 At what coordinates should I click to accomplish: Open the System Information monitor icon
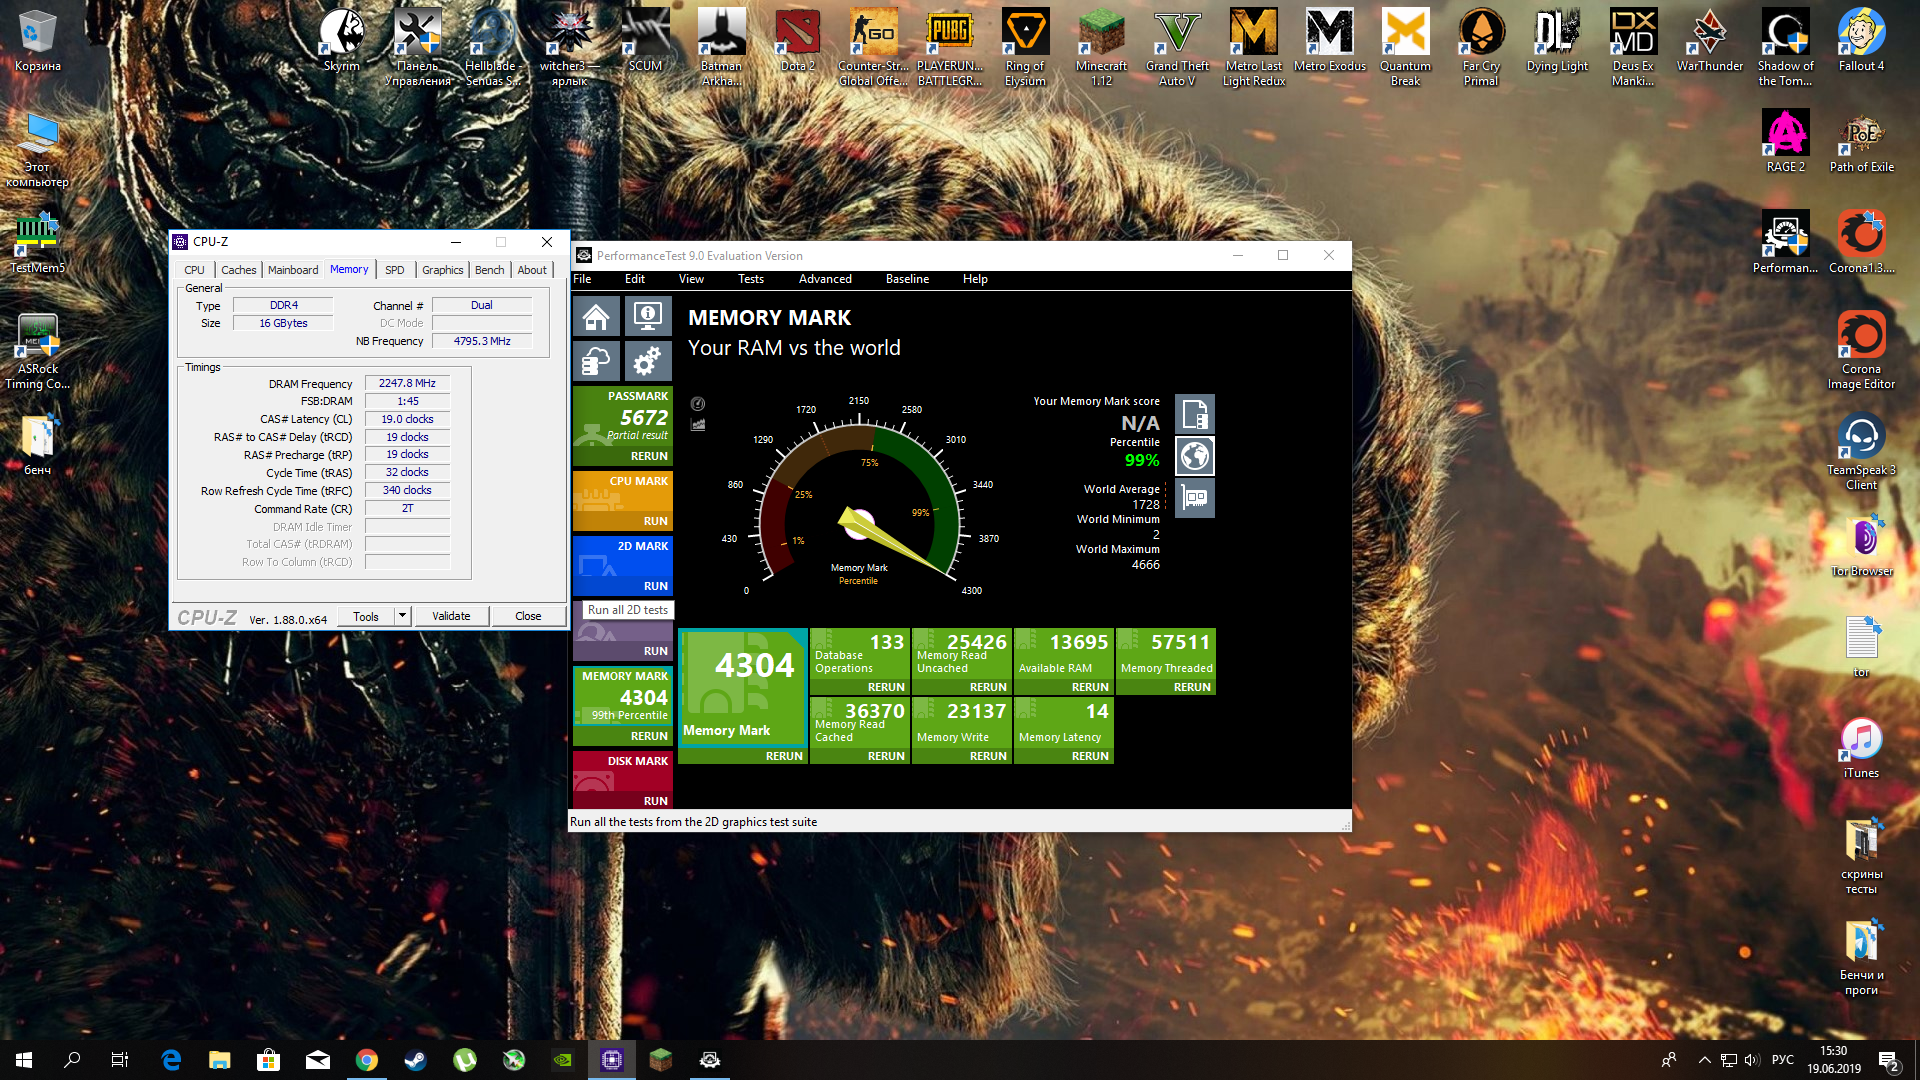(648, 318)
